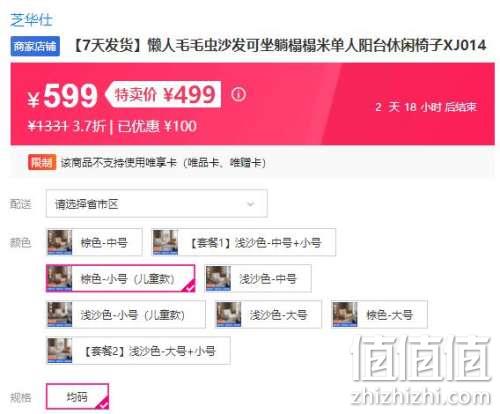500x414 pixels.
Task: Toggle the selected 棕色-小号（儿童款）option
Action: click(121, 278)
